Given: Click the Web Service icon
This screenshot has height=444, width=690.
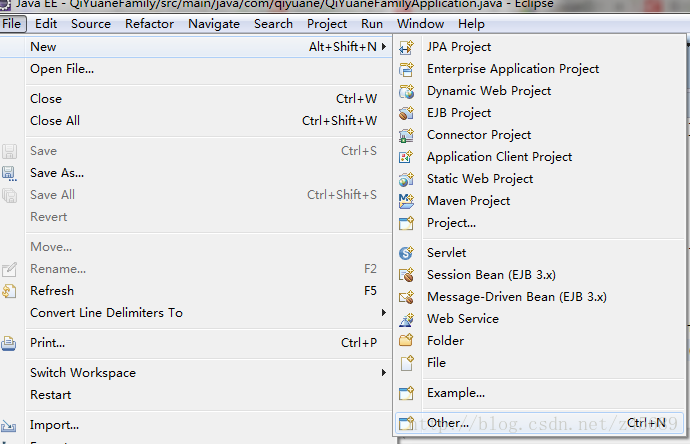Looking at the screenshot, I should (x=406, y=319).
